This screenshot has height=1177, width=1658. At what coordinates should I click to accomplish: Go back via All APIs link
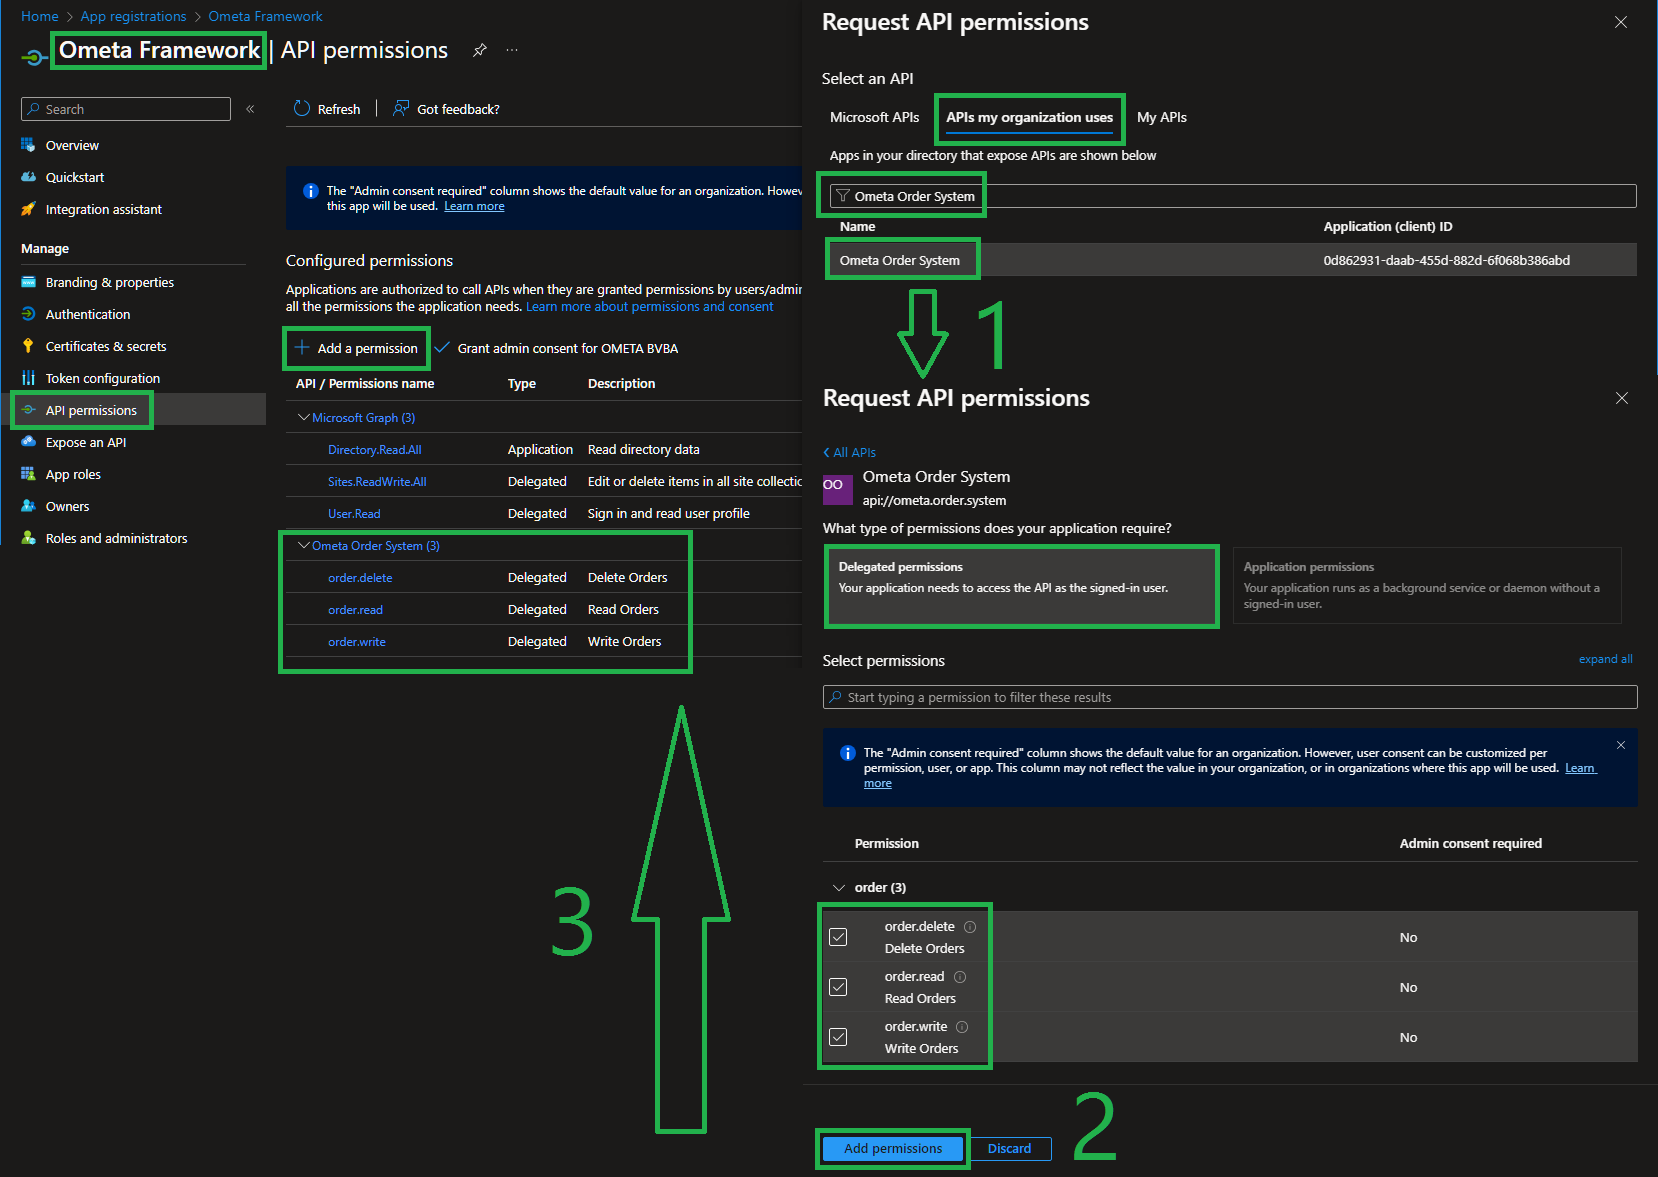coord(849,452)
